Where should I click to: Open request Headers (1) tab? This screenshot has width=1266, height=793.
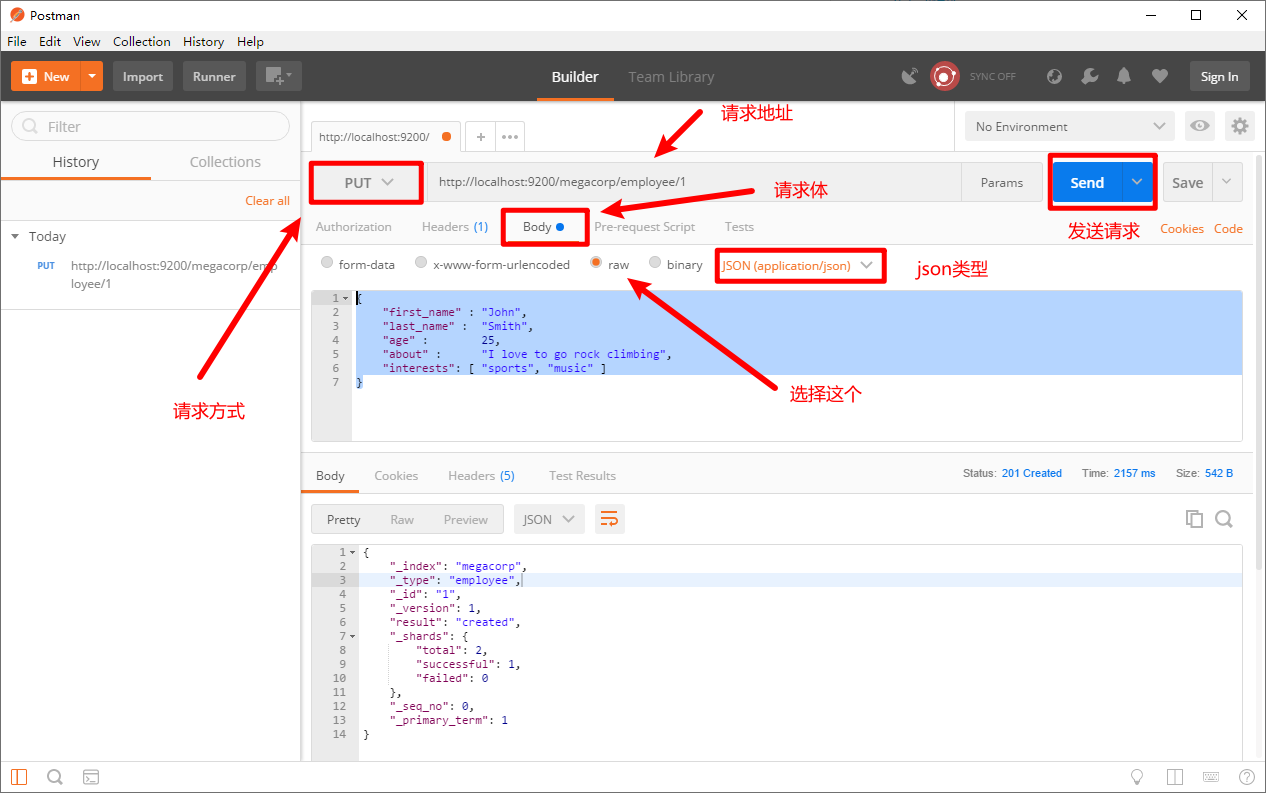[455, 227]
